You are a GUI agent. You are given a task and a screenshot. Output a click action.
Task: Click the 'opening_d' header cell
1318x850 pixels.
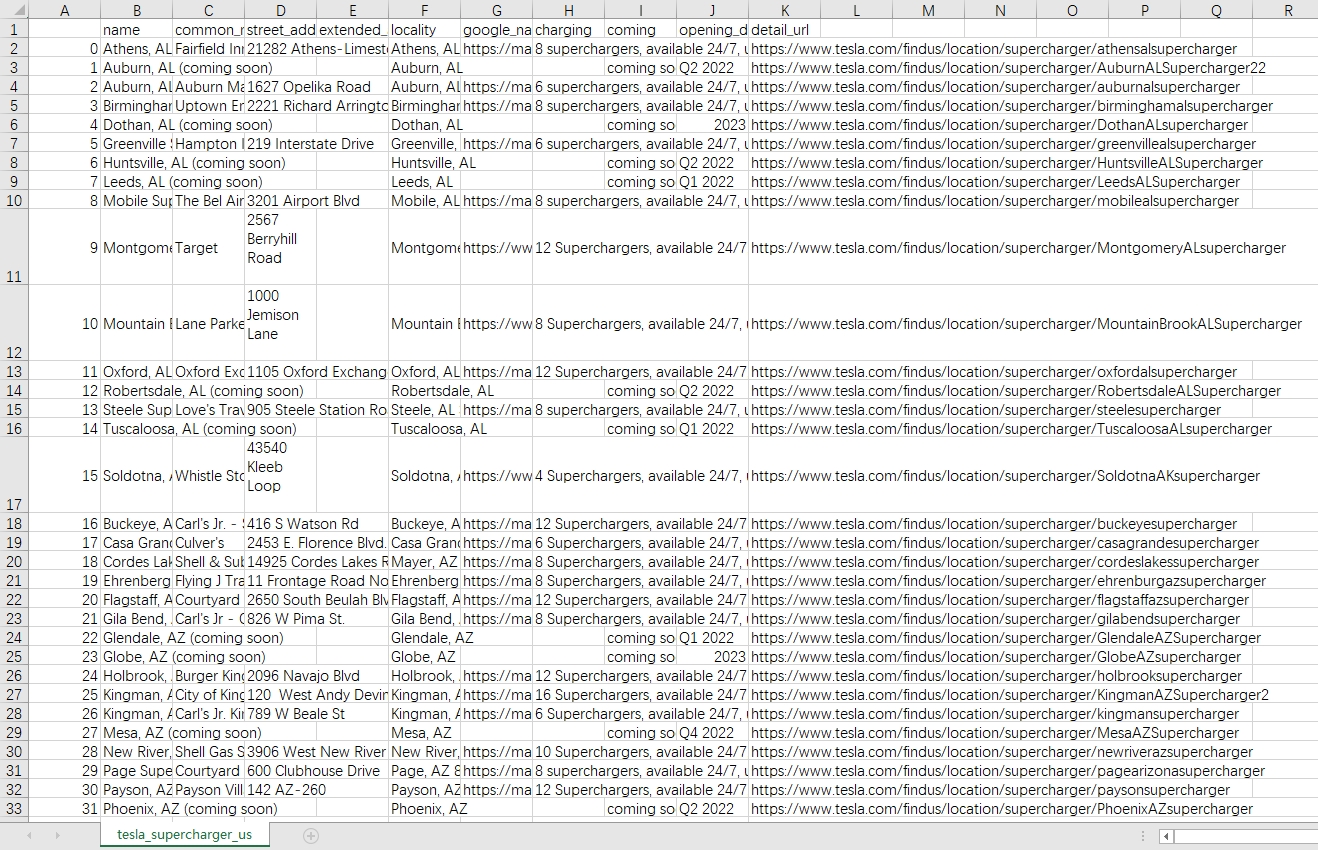[712, 30]
